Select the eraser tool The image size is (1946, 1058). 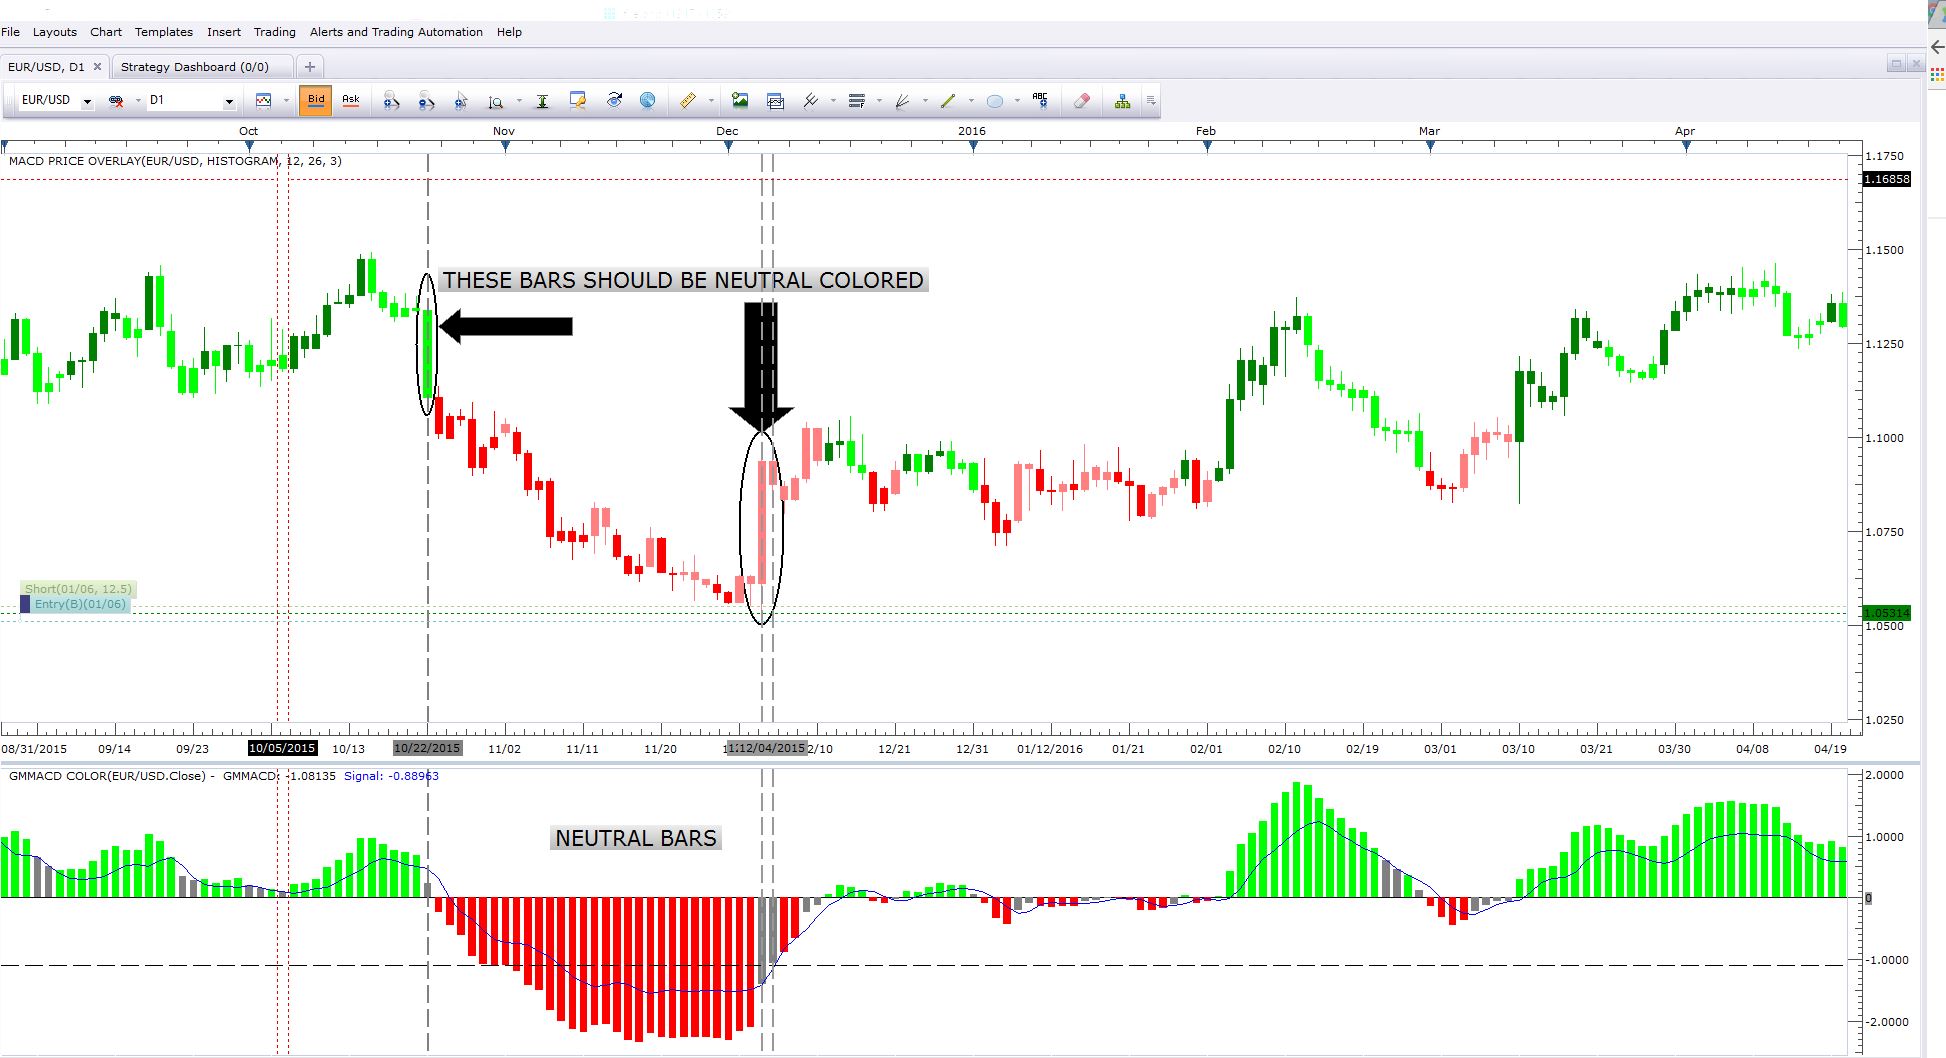coord(1081,100)
